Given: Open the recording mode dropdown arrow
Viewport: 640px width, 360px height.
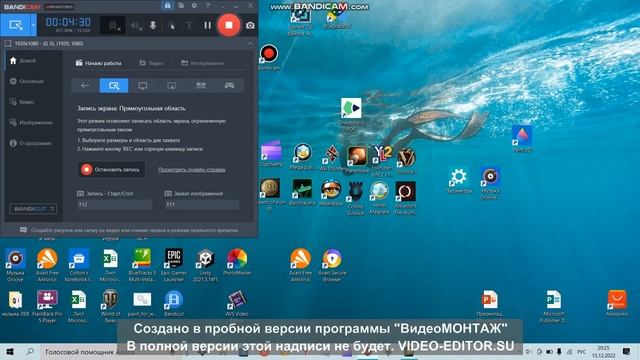Looking at the screenshot, I should click(x=33, y=25).
